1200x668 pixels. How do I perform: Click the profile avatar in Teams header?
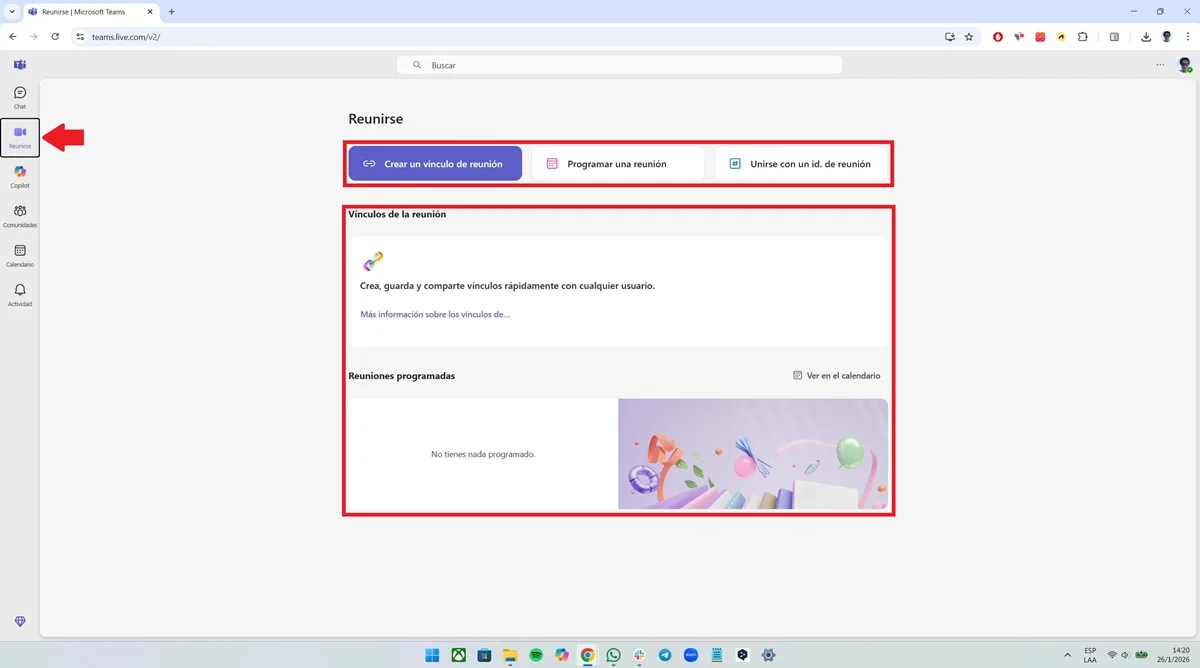[x=1184, y=65]
